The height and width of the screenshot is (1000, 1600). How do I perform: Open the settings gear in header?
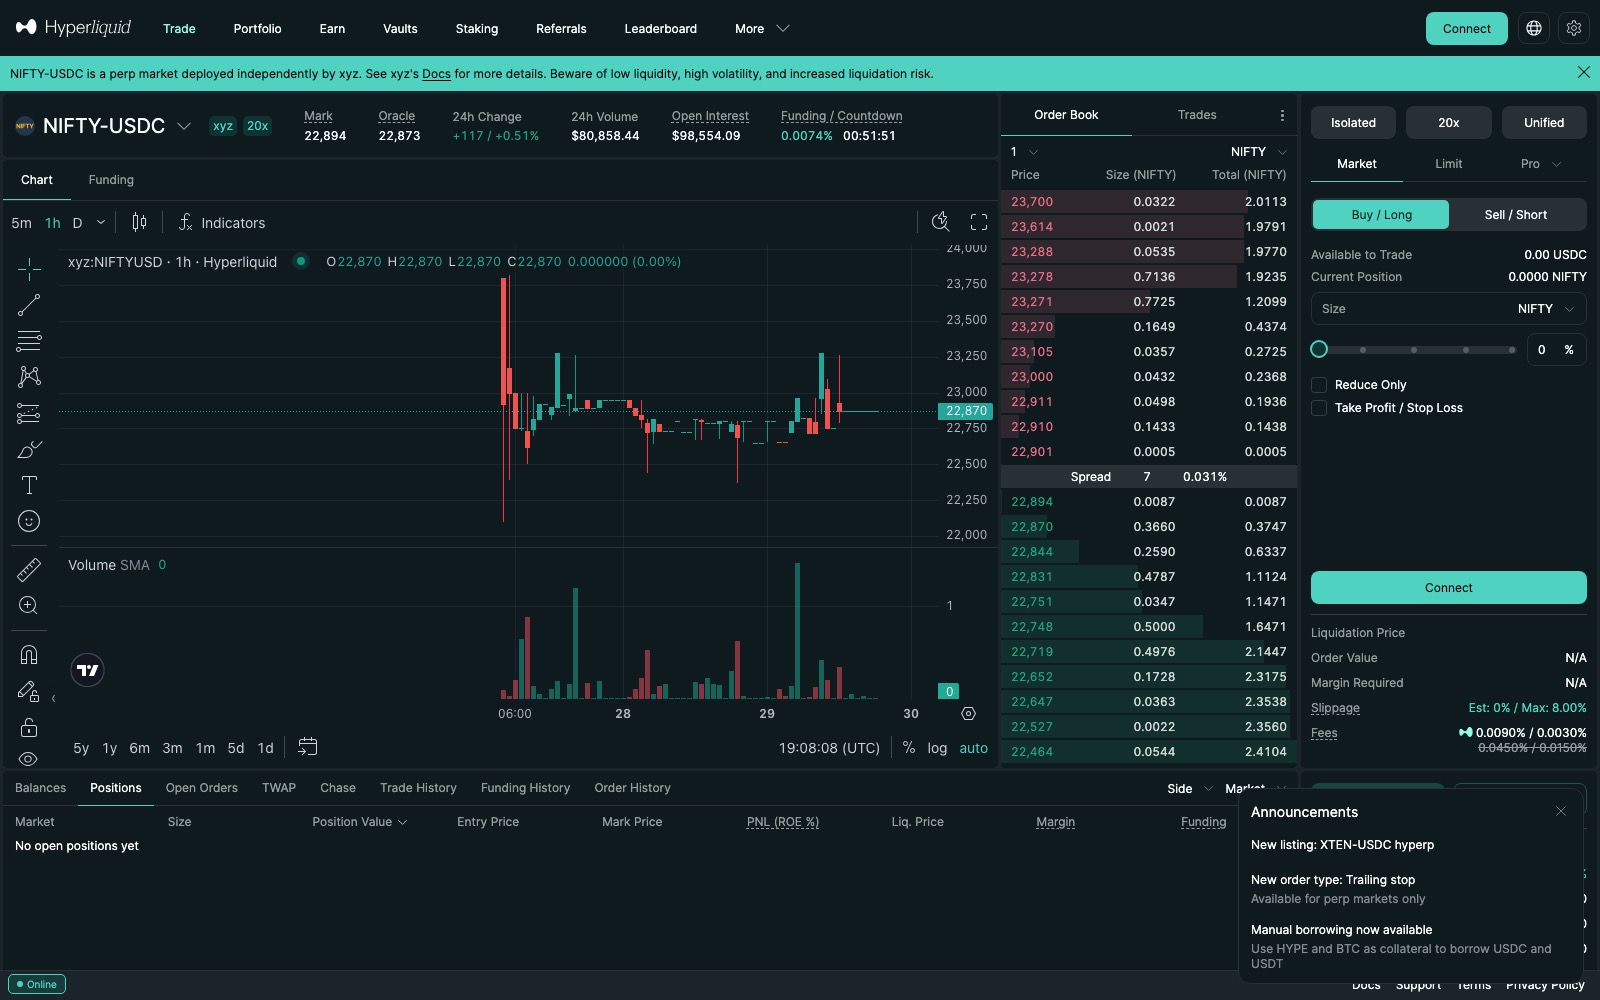[x=1574, y=28]
